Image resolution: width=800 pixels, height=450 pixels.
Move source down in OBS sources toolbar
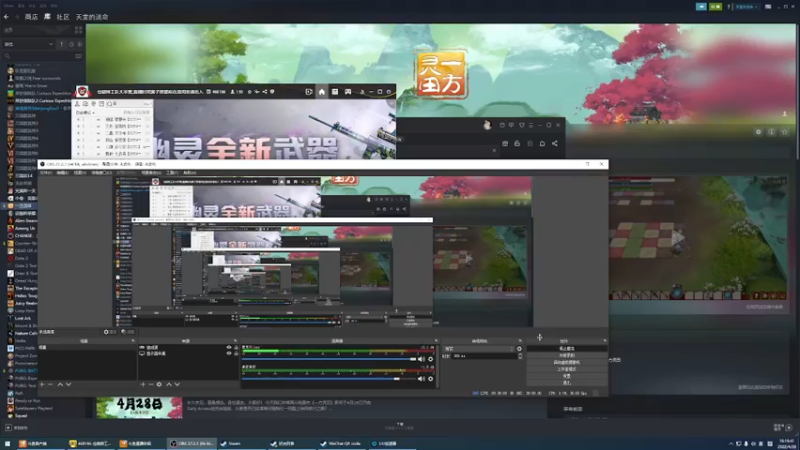(177, 384)
